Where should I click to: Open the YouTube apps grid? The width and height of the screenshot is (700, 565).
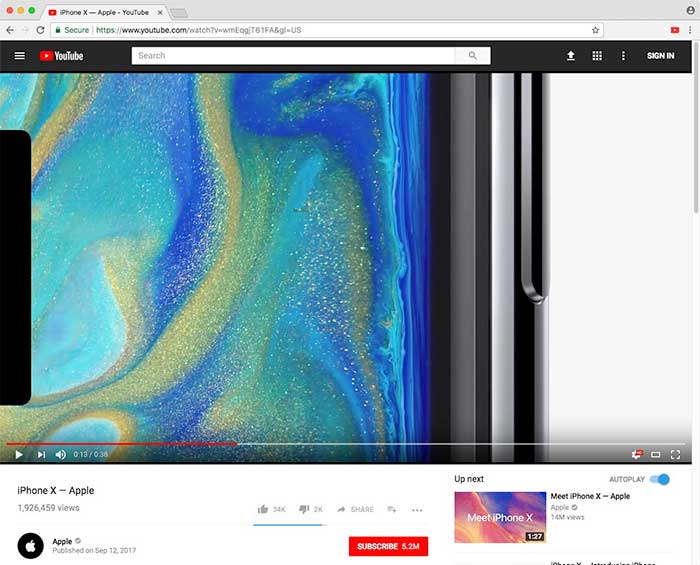(597, 56)
